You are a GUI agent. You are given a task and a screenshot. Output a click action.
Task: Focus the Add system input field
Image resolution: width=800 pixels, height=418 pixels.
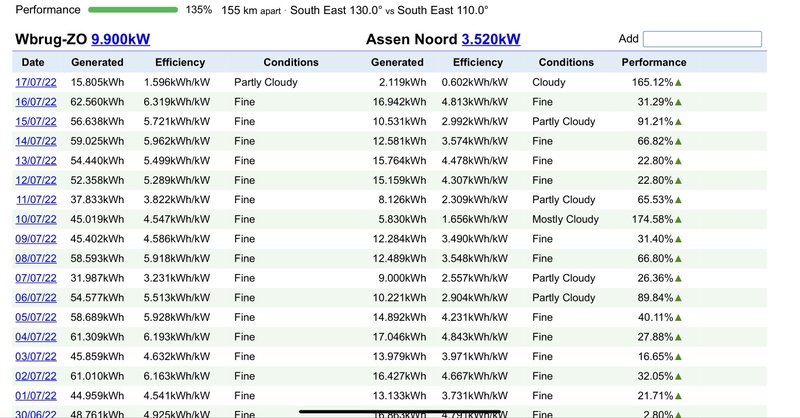click(x=703, y=39)
